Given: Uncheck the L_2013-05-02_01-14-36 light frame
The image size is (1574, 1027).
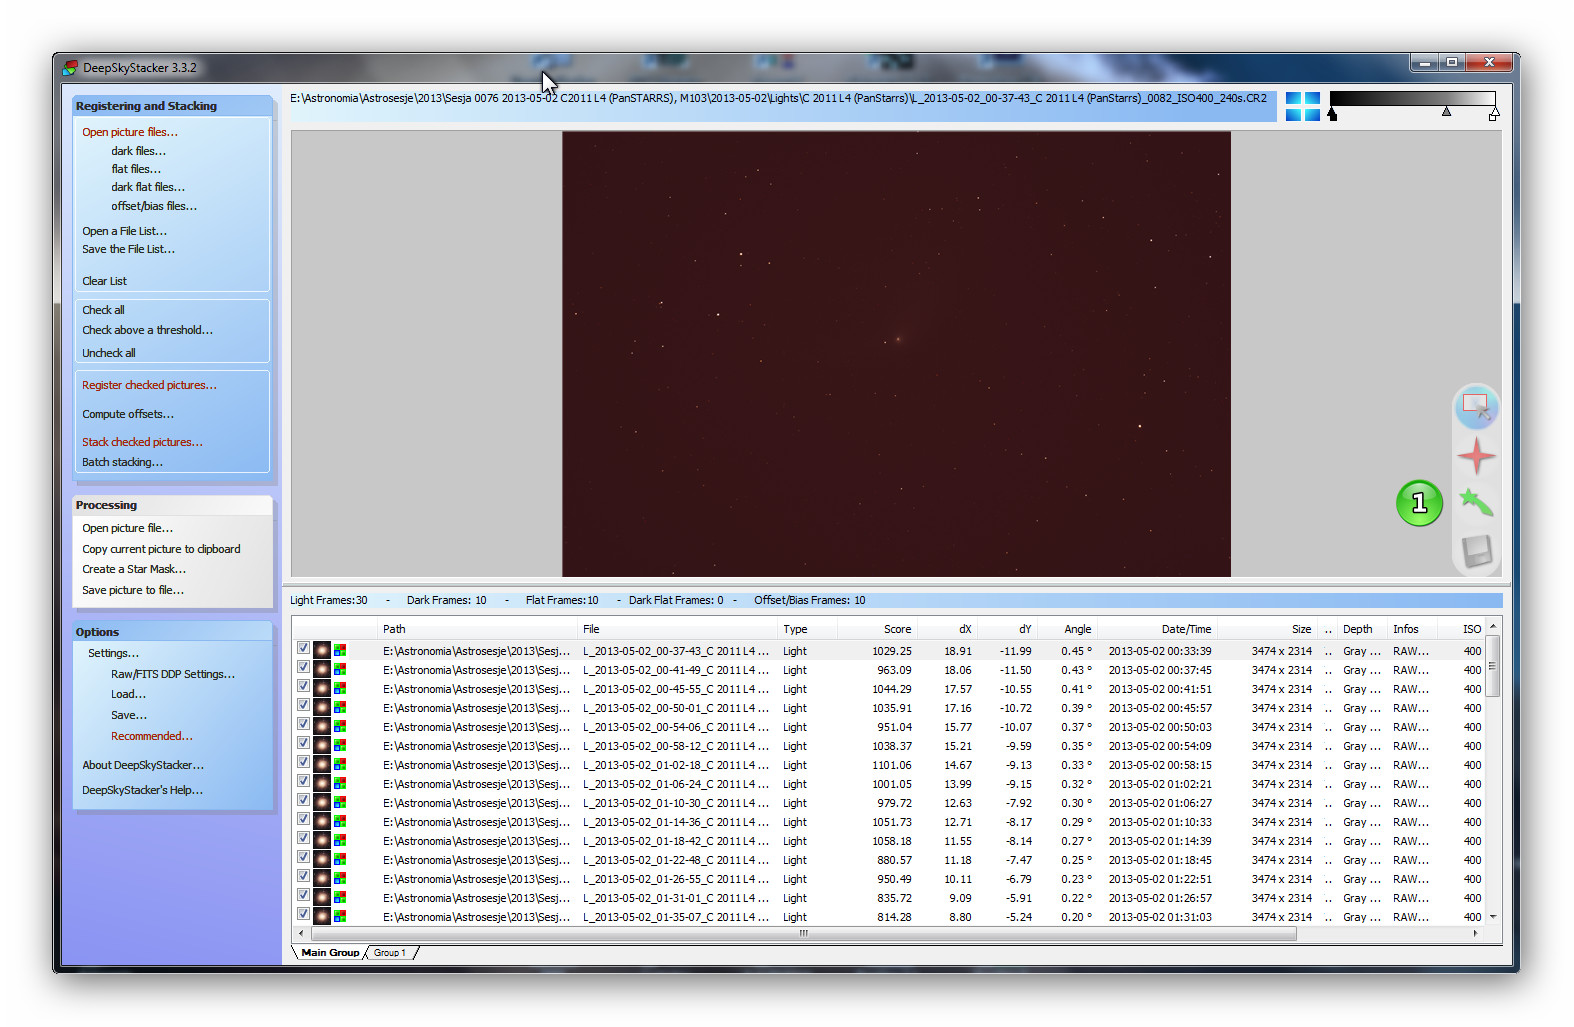Looking at the screenshot, I should [303, 819].
